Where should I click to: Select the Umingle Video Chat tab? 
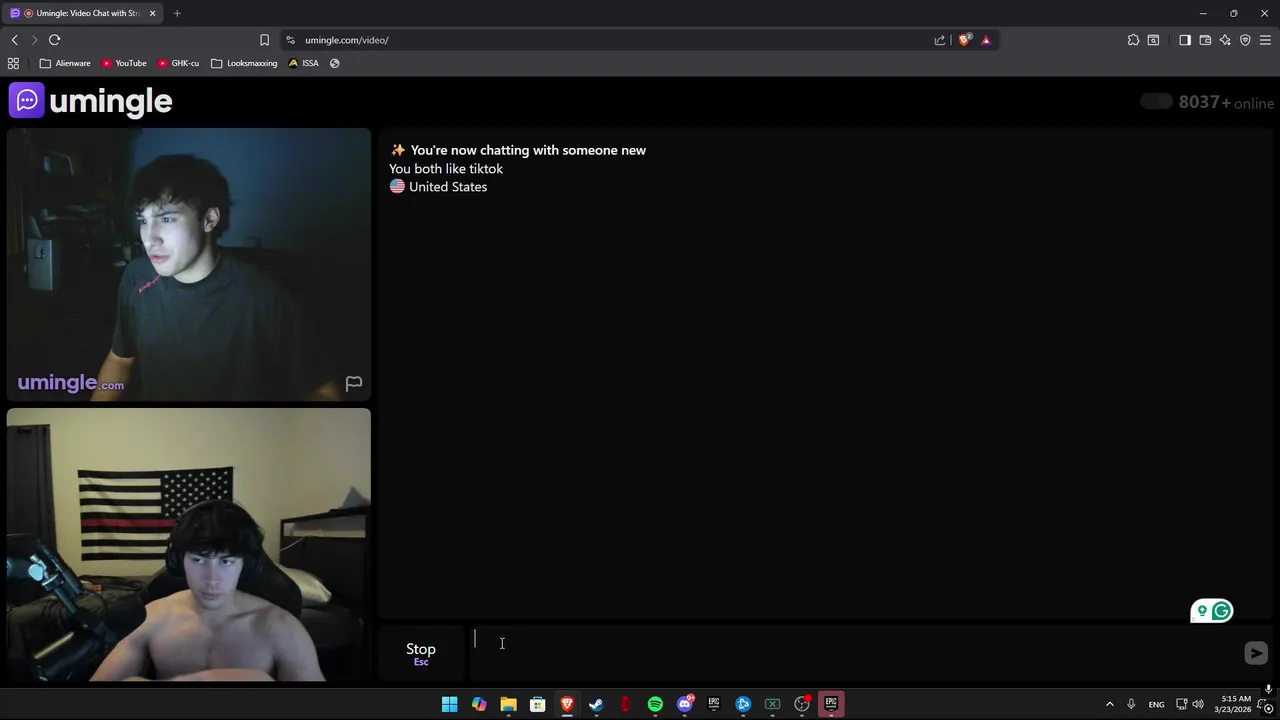tap(82, 13)
